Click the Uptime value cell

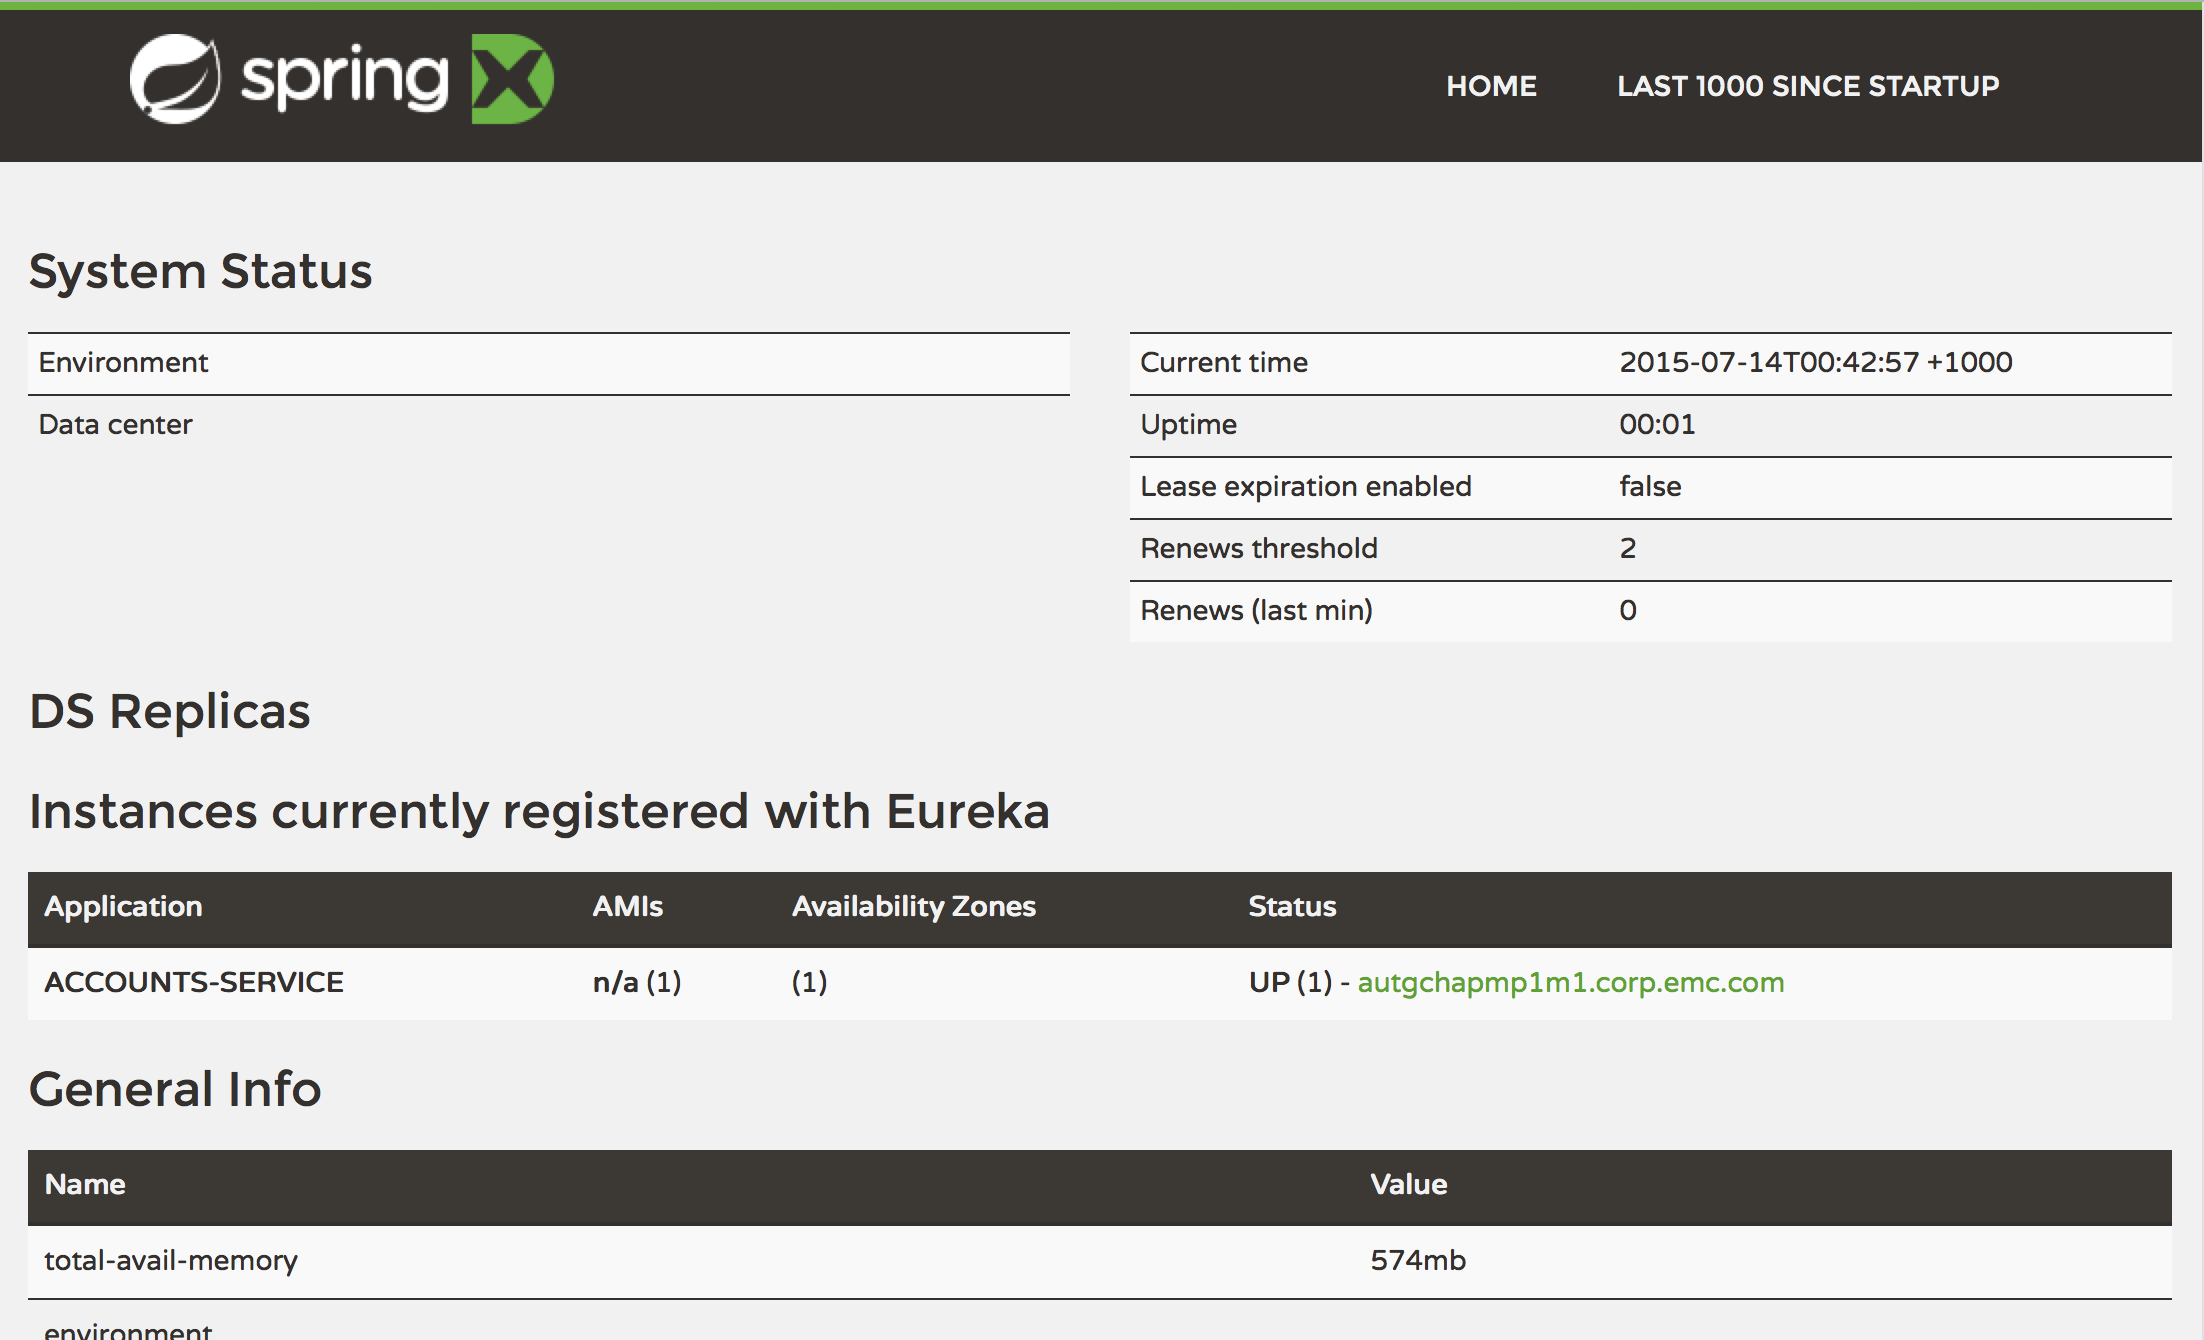(1656, 424)
